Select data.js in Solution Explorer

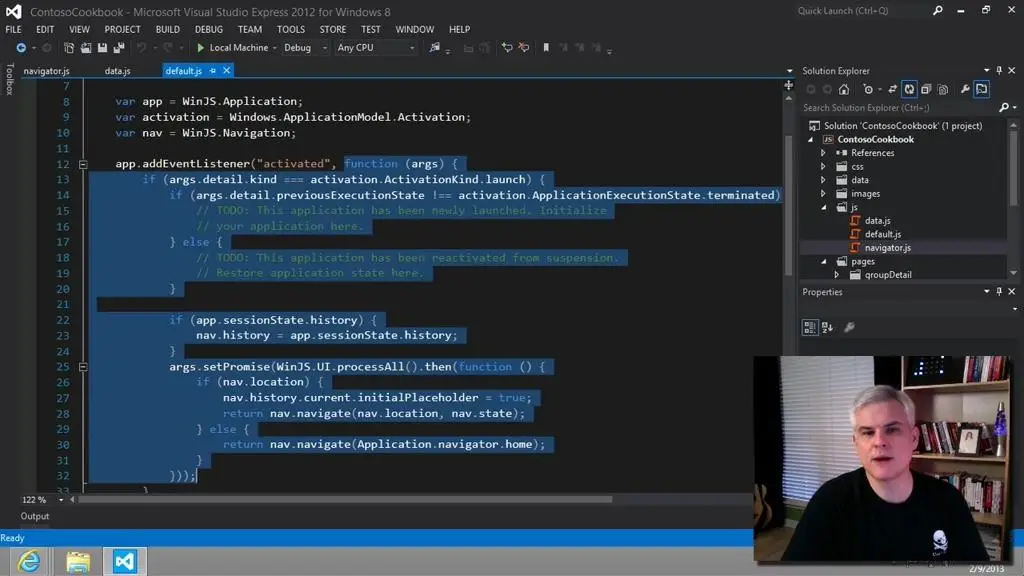pyautogui.click(x=877, y=221)
